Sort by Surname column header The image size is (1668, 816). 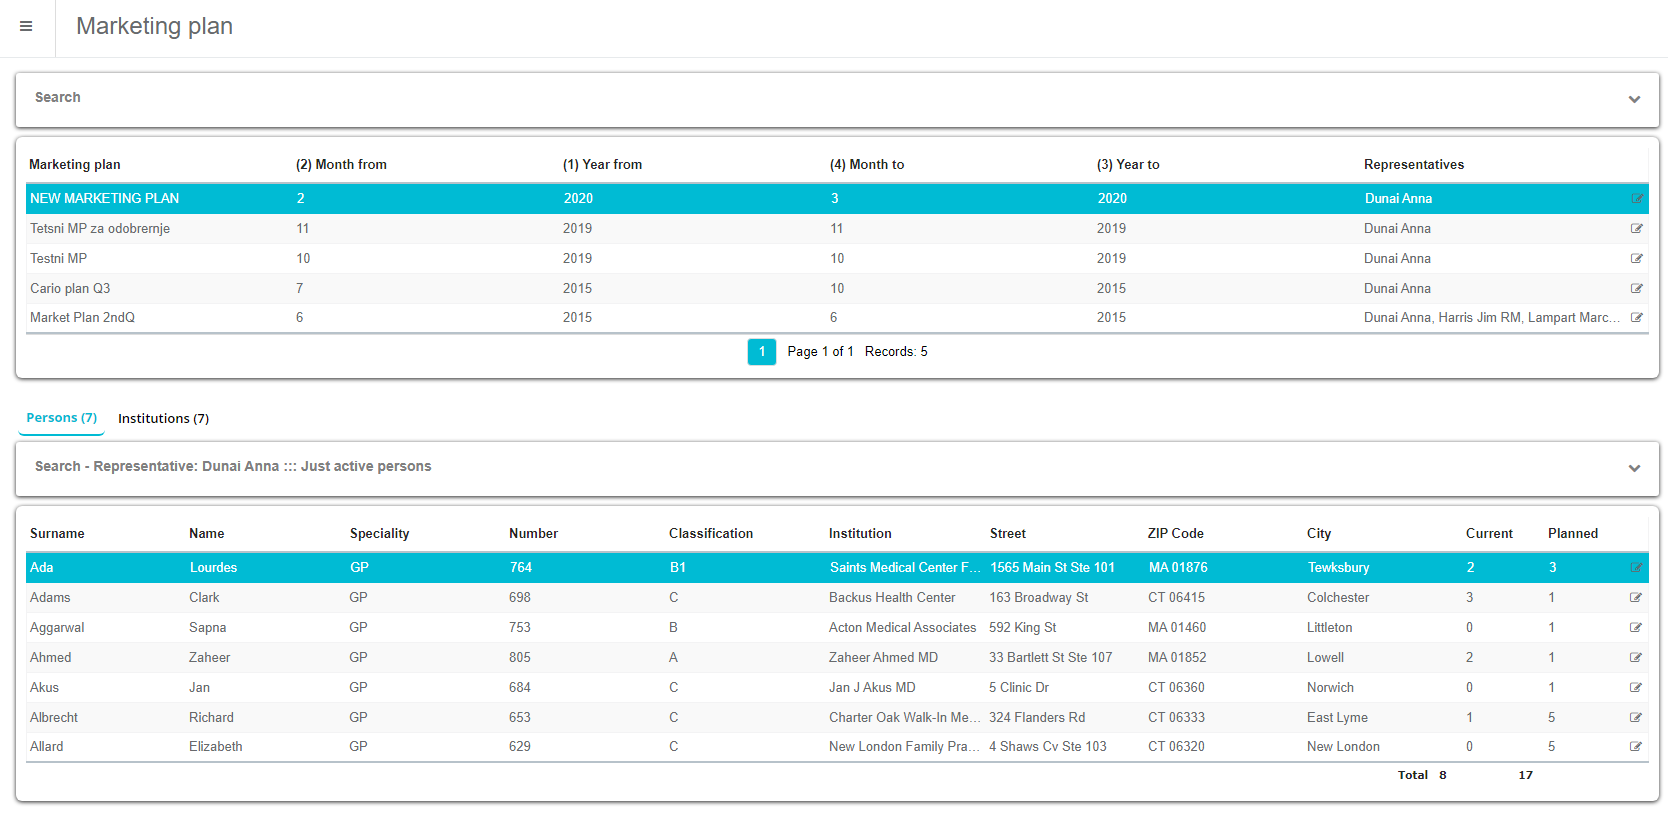(x=57, y=534)
